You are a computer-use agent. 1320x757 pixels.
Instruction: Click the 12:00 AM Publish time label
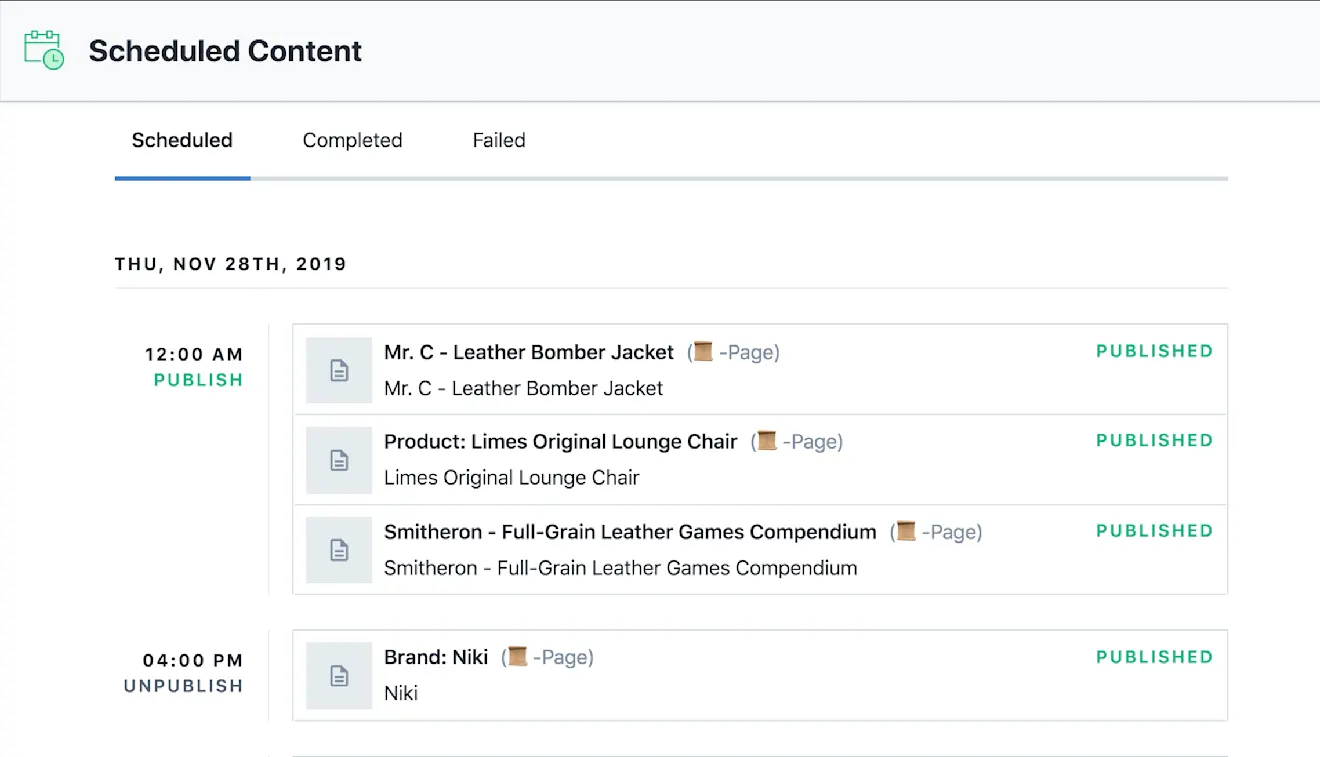point(194,355)
